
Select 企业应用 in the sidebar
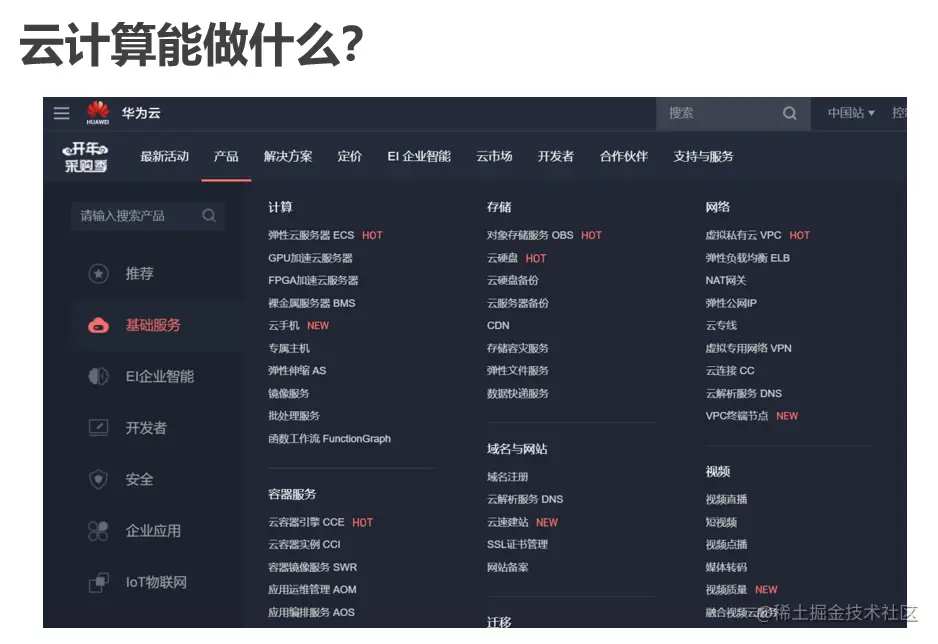coord(153,531)
